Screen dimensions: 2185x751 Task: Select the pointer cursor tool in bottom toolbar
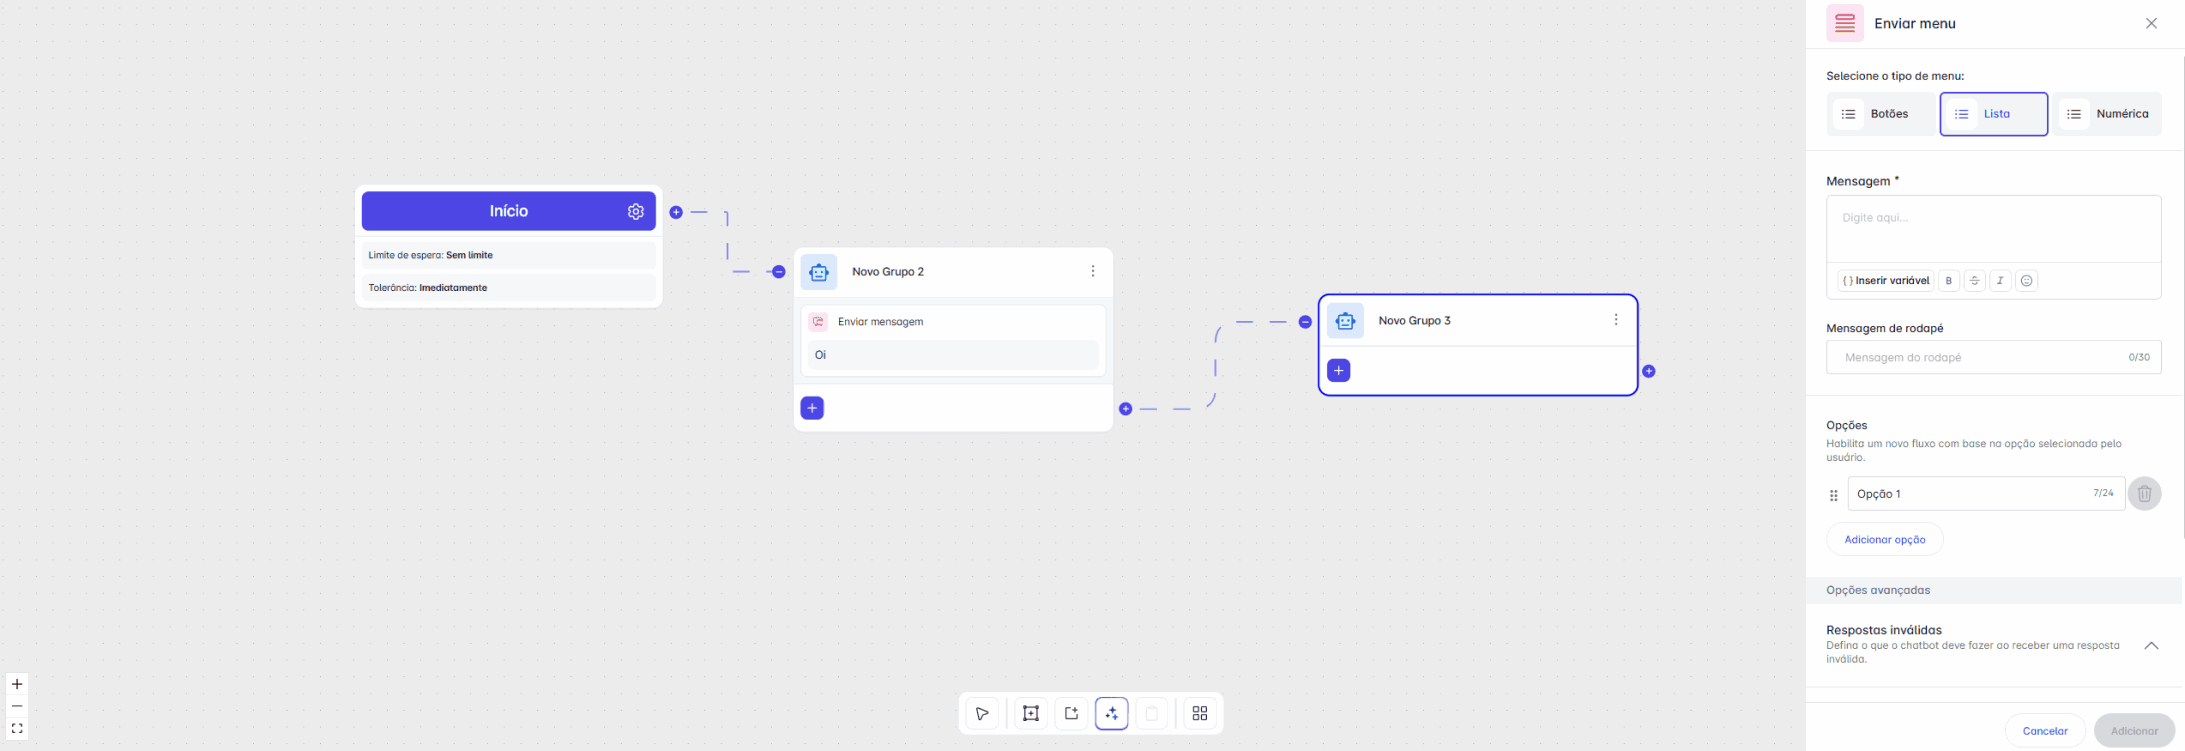point(982,713)
